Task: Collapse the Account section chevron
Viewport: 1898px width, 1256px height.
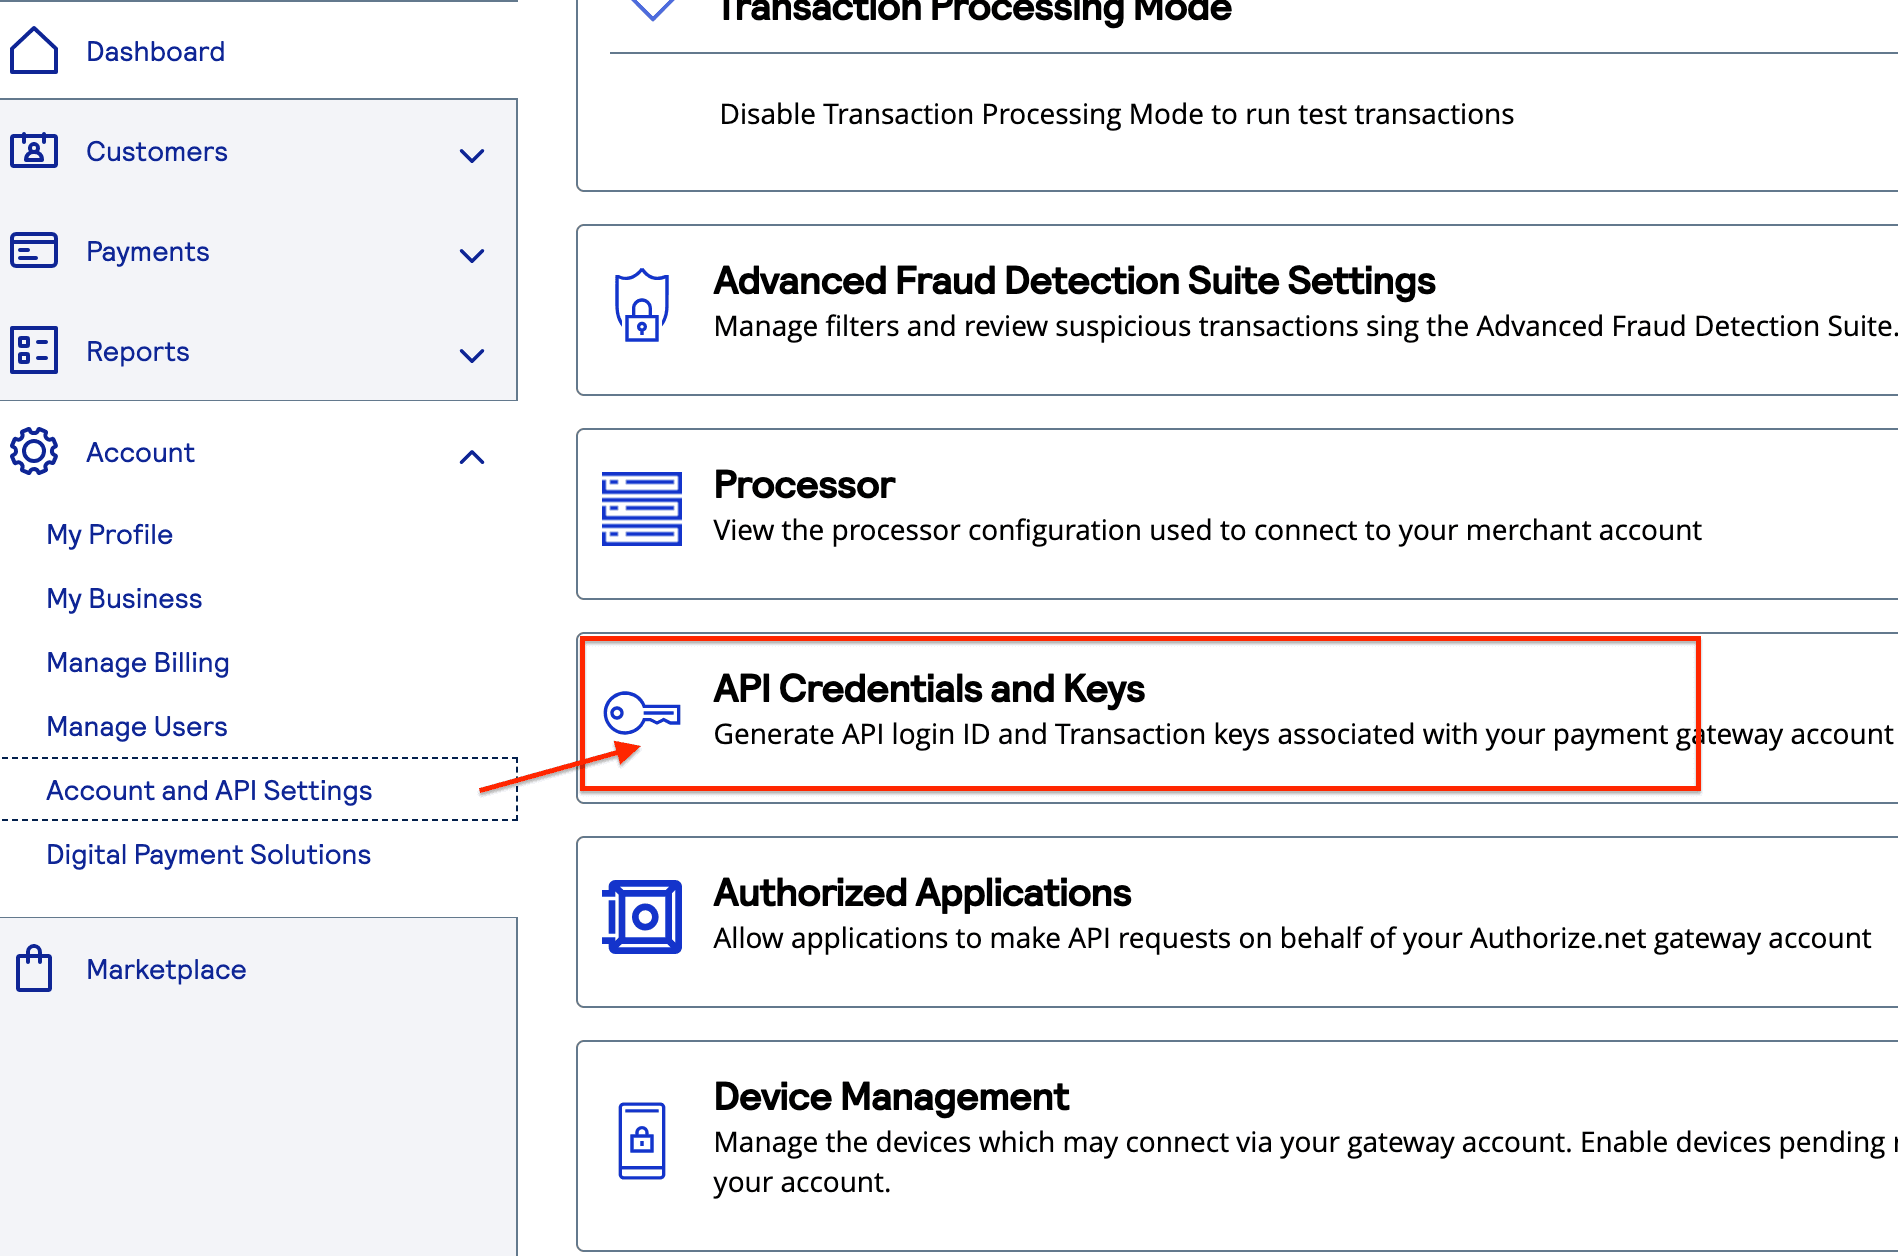Action: [472, 457]
